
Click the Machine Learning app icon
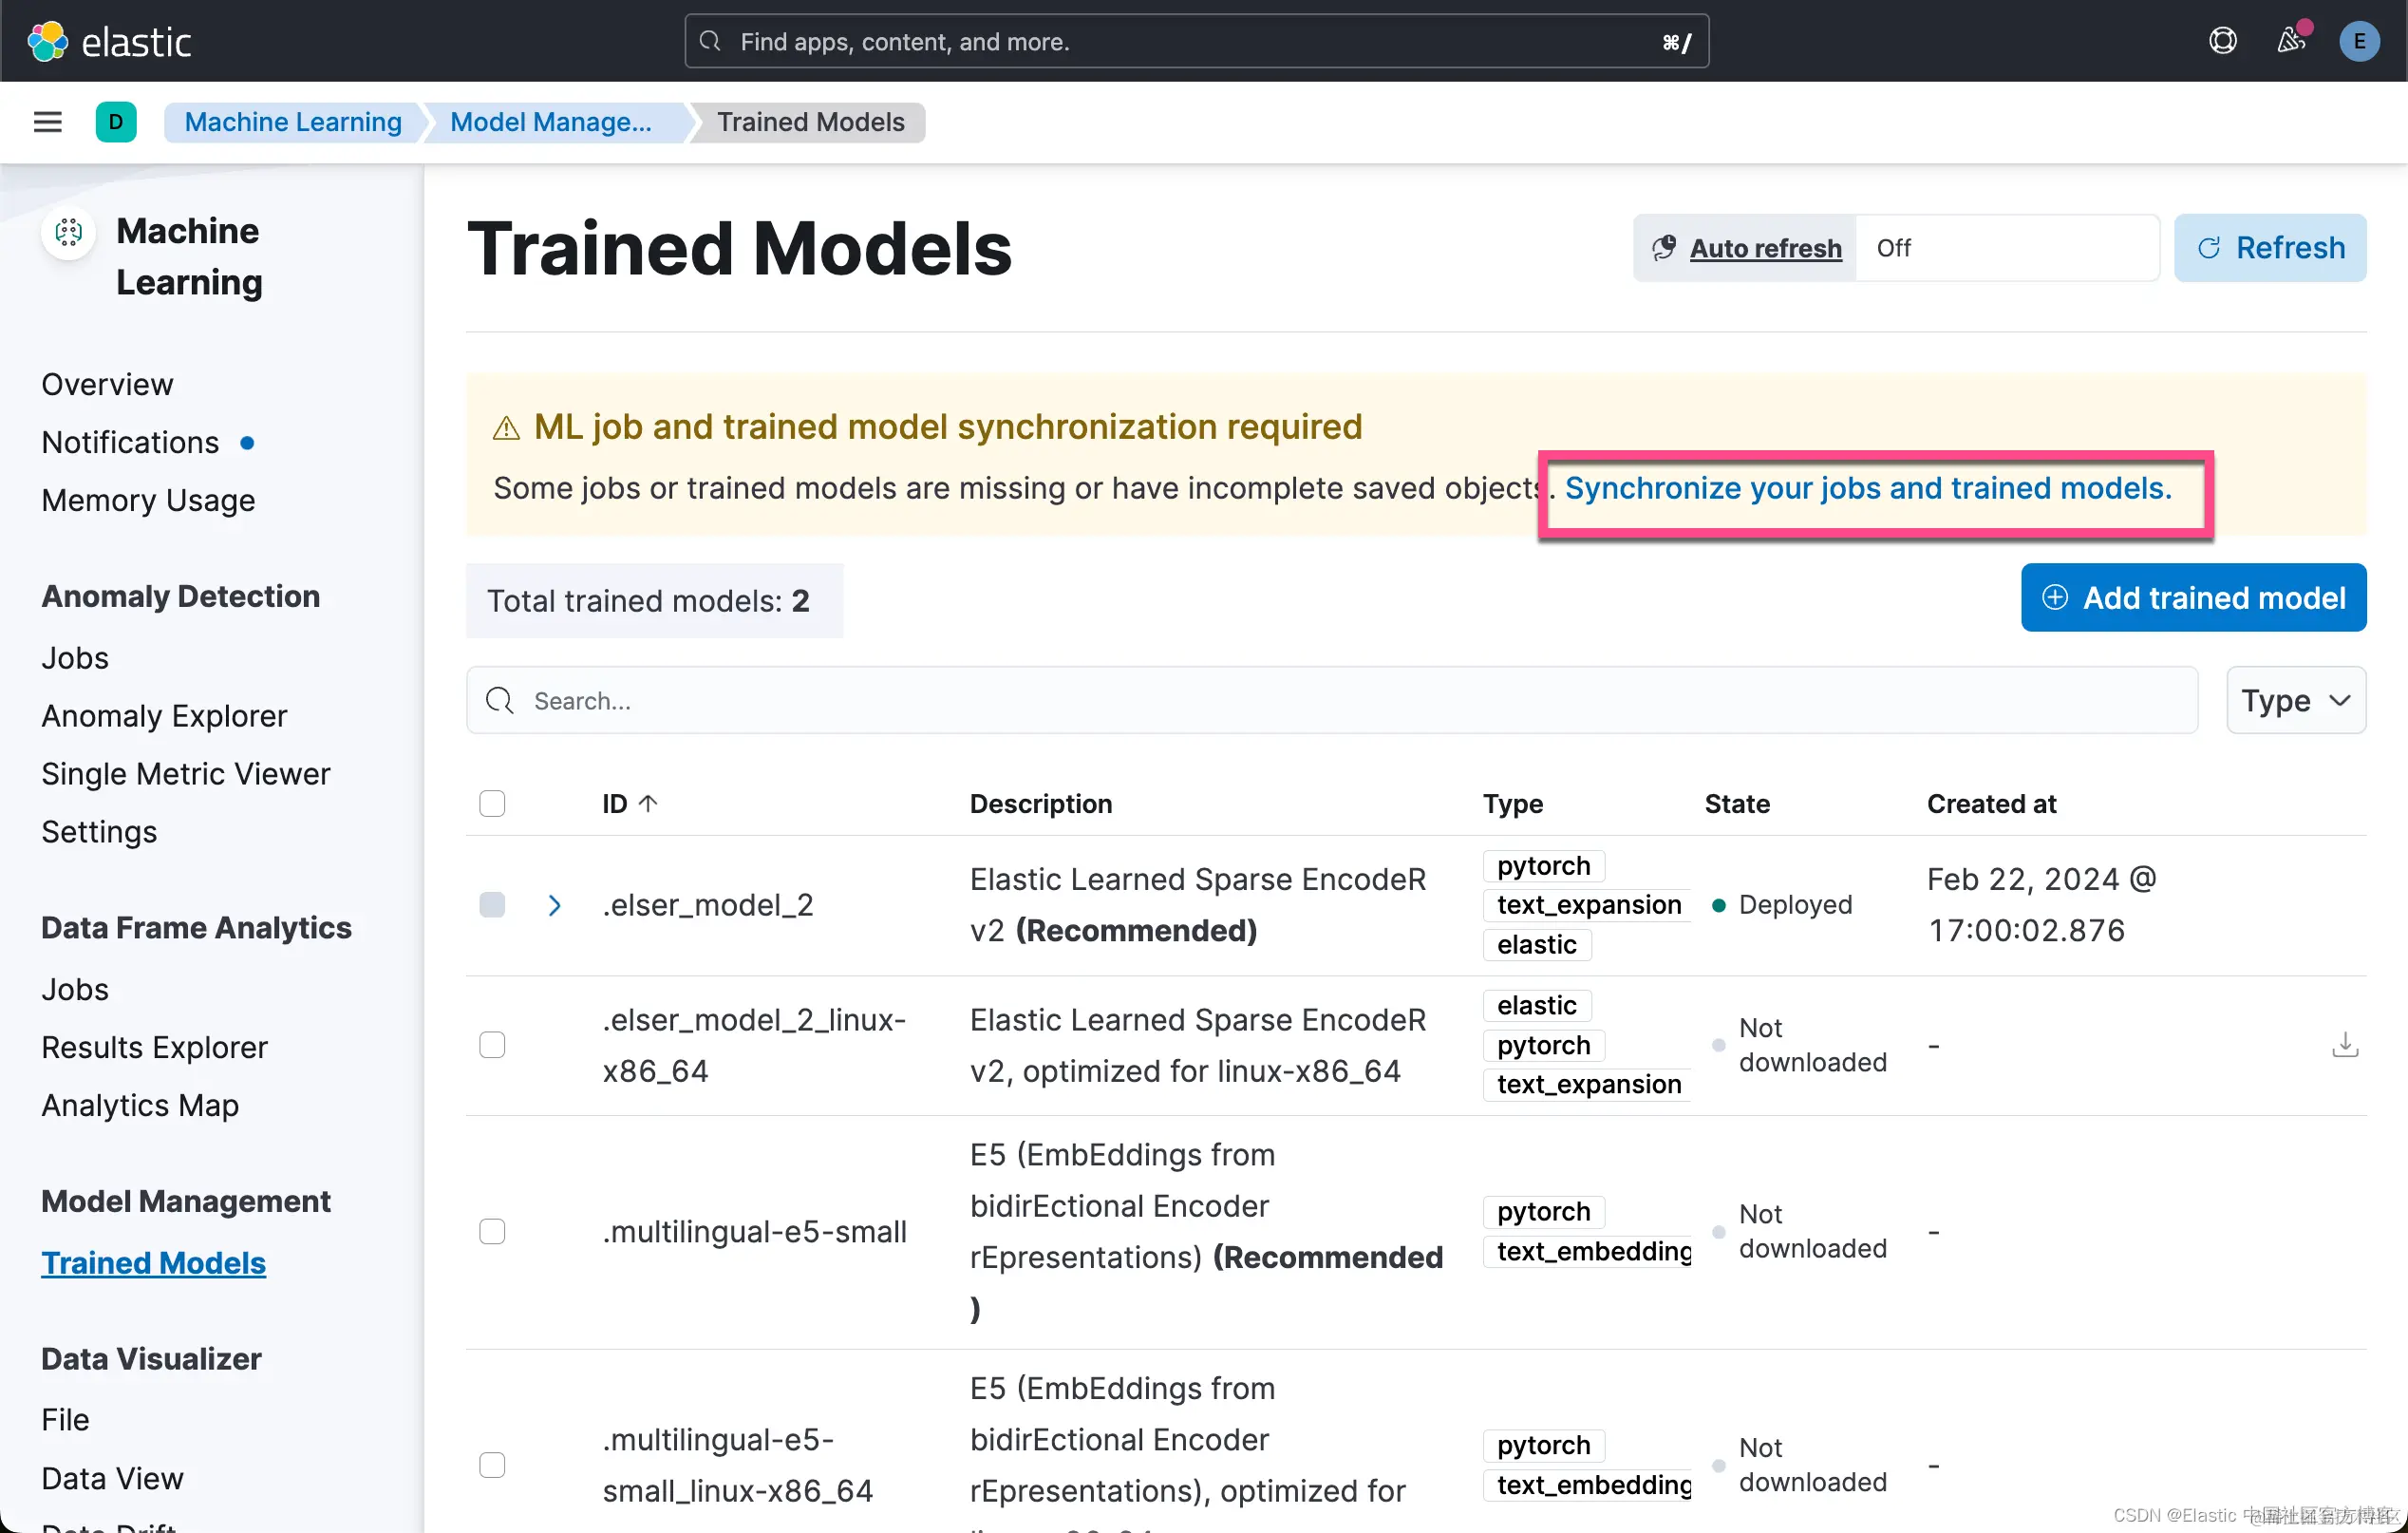coord(68,232)
